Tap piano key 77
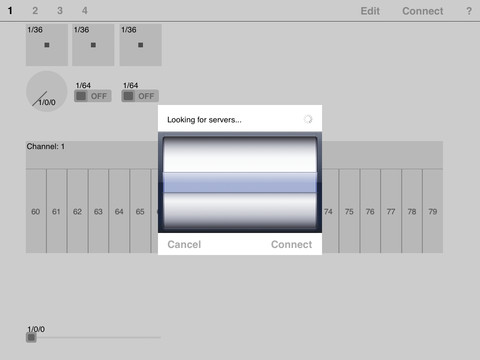This screenshot has width=480, height=360. point(391,211)
